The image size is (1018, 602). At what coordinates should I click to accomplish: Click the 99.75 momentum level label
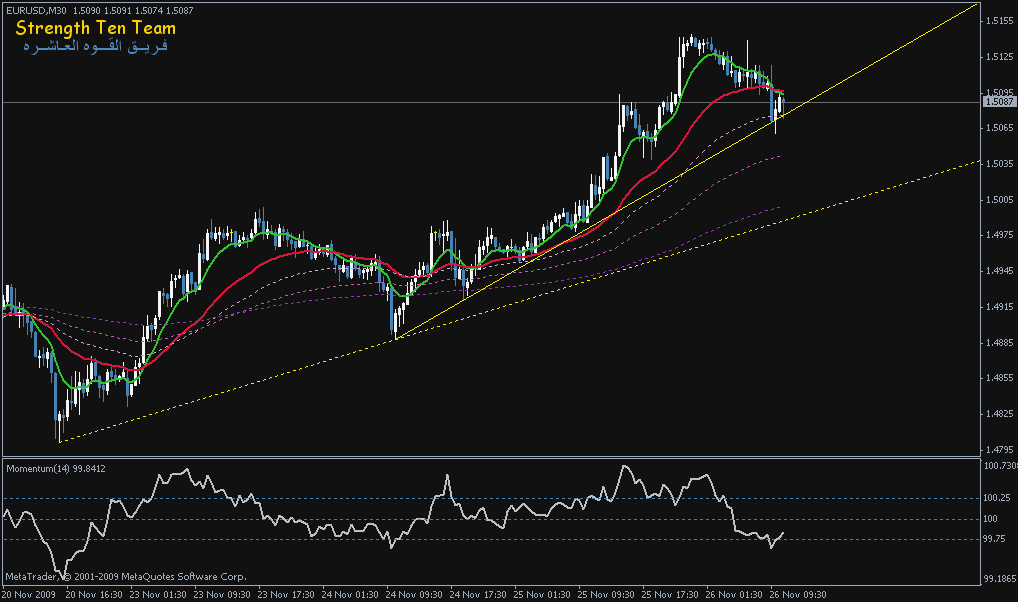click(998, 540)
